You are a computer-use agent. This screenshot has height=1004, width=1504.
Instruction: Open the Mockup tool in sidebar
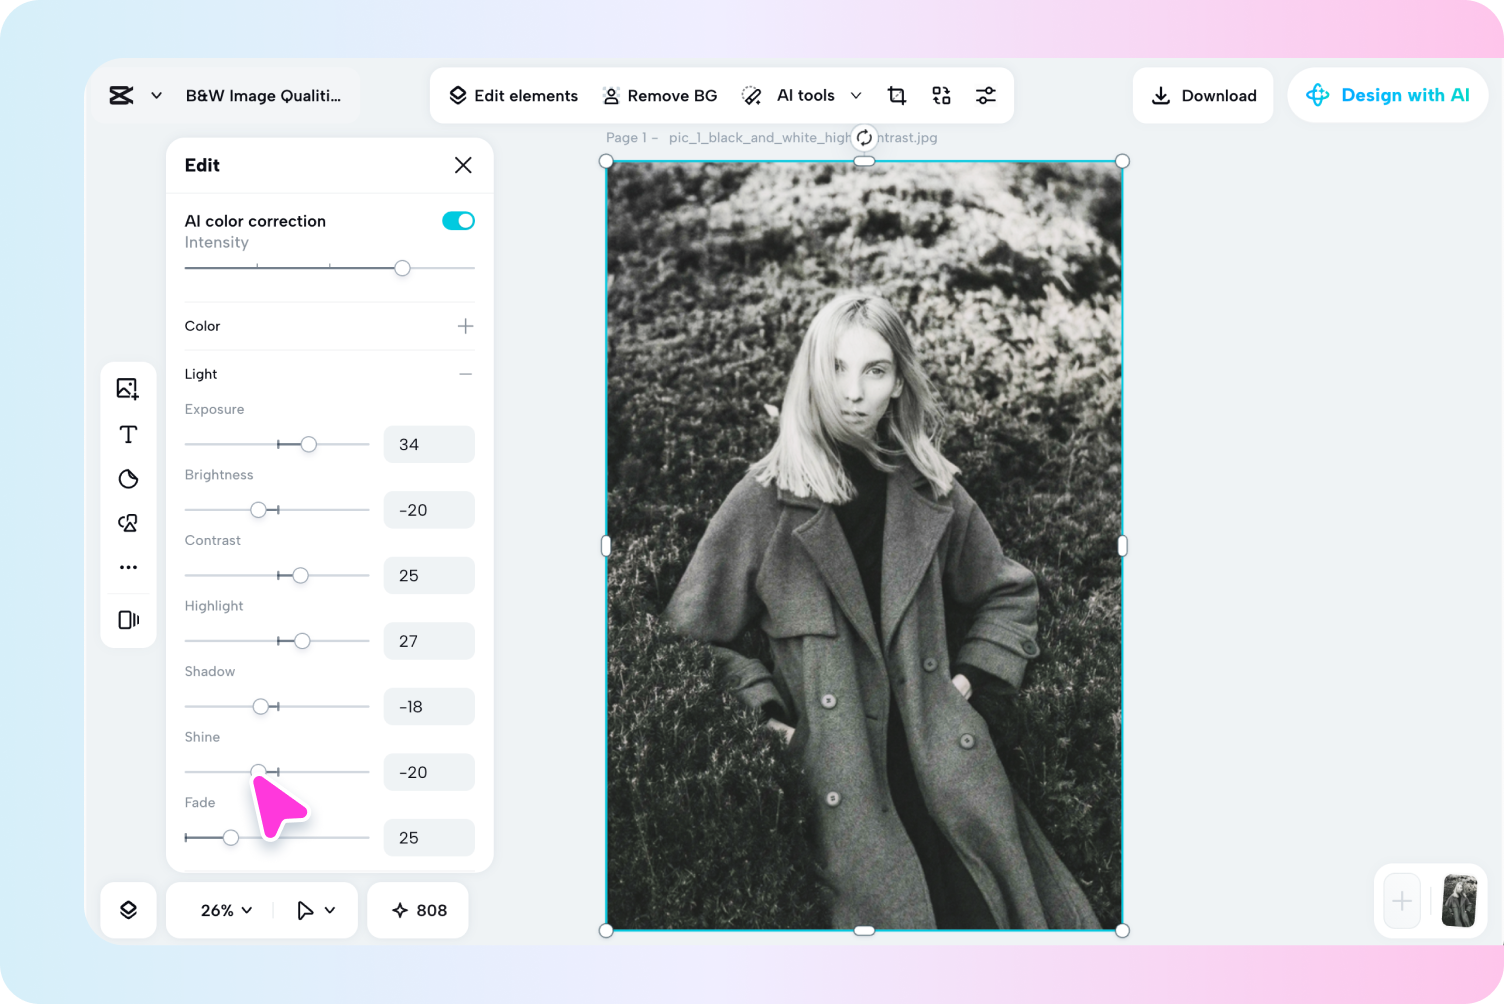tap(128, 619)
